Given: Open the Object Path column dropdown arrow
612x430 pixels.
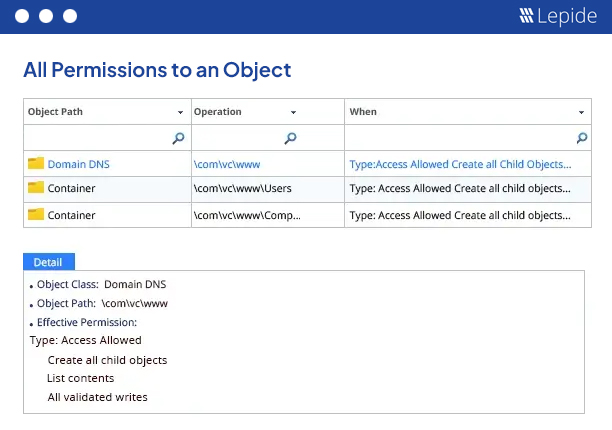Looking at the screenshot, I should coord(180,112).
